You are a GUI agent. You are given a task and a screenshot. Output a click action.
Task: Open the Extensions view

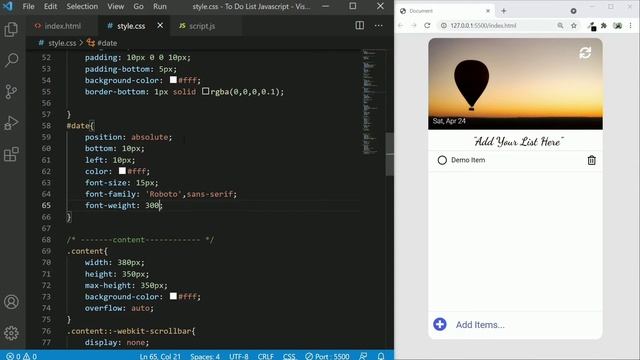pyautogui.click(x=11, y=154)
